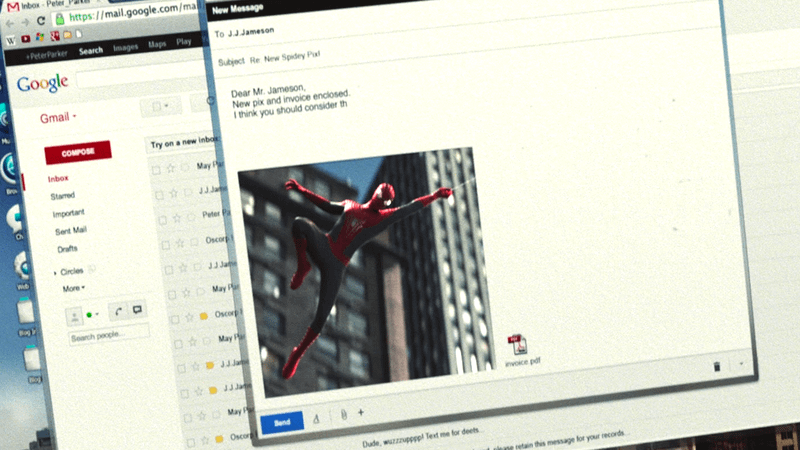Star the May Parker row under banner

(171, 168)
